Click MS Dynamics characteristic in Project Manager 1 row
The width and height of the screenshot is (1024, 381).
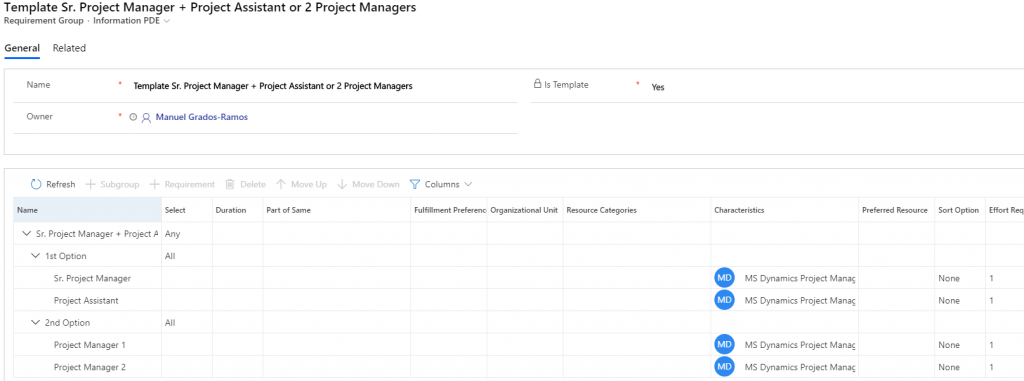pos(799,344)
